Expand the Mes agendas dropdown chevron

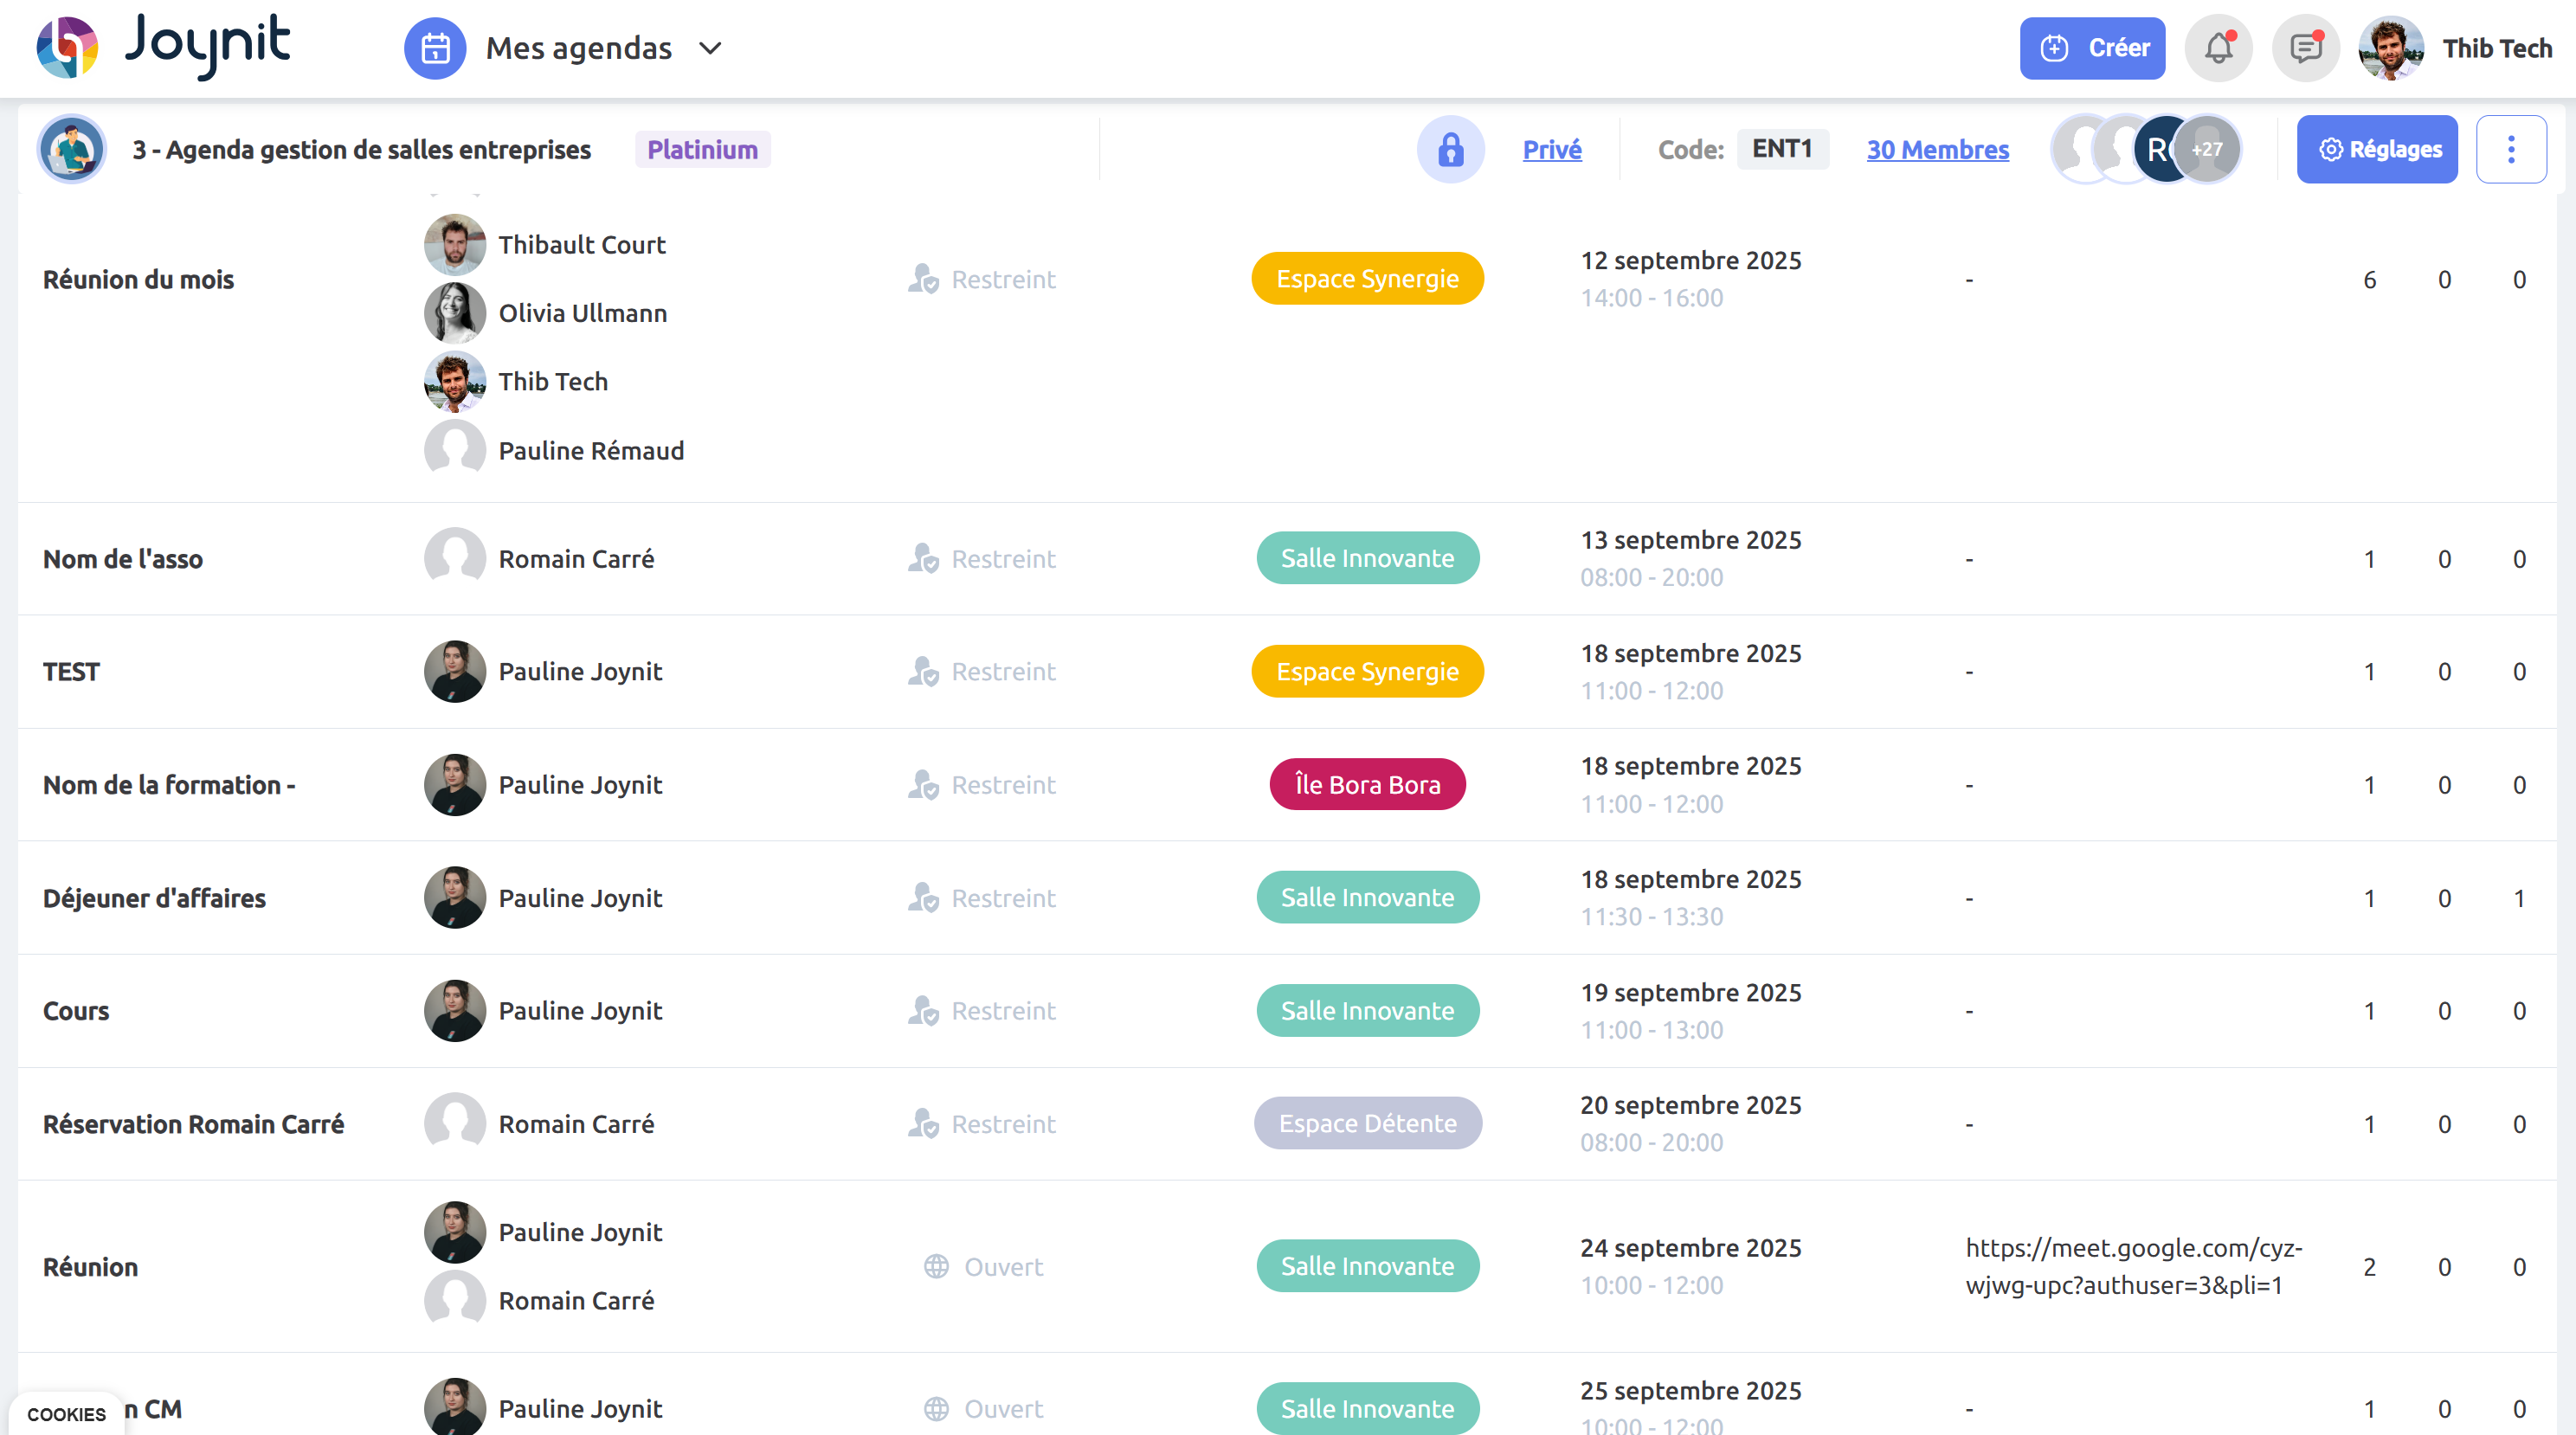coord(710,48)
